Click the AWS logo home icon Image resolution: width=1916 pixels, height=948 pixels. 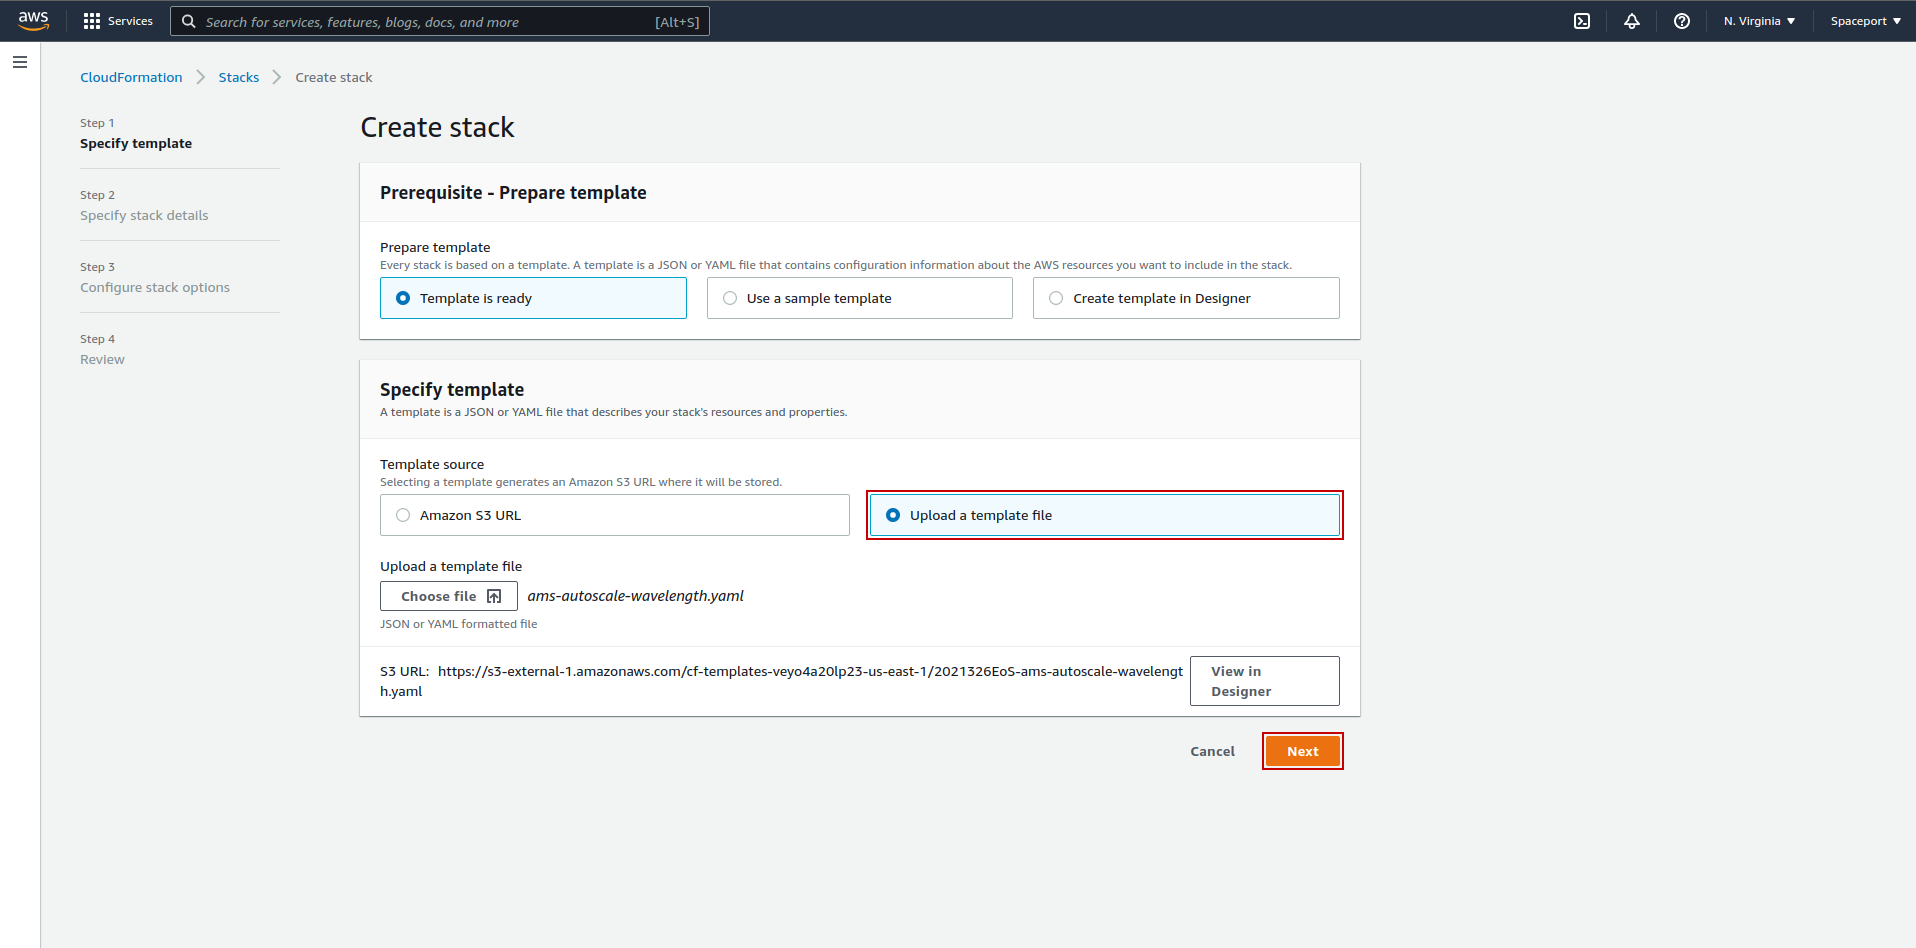click(x=33, y=20)
